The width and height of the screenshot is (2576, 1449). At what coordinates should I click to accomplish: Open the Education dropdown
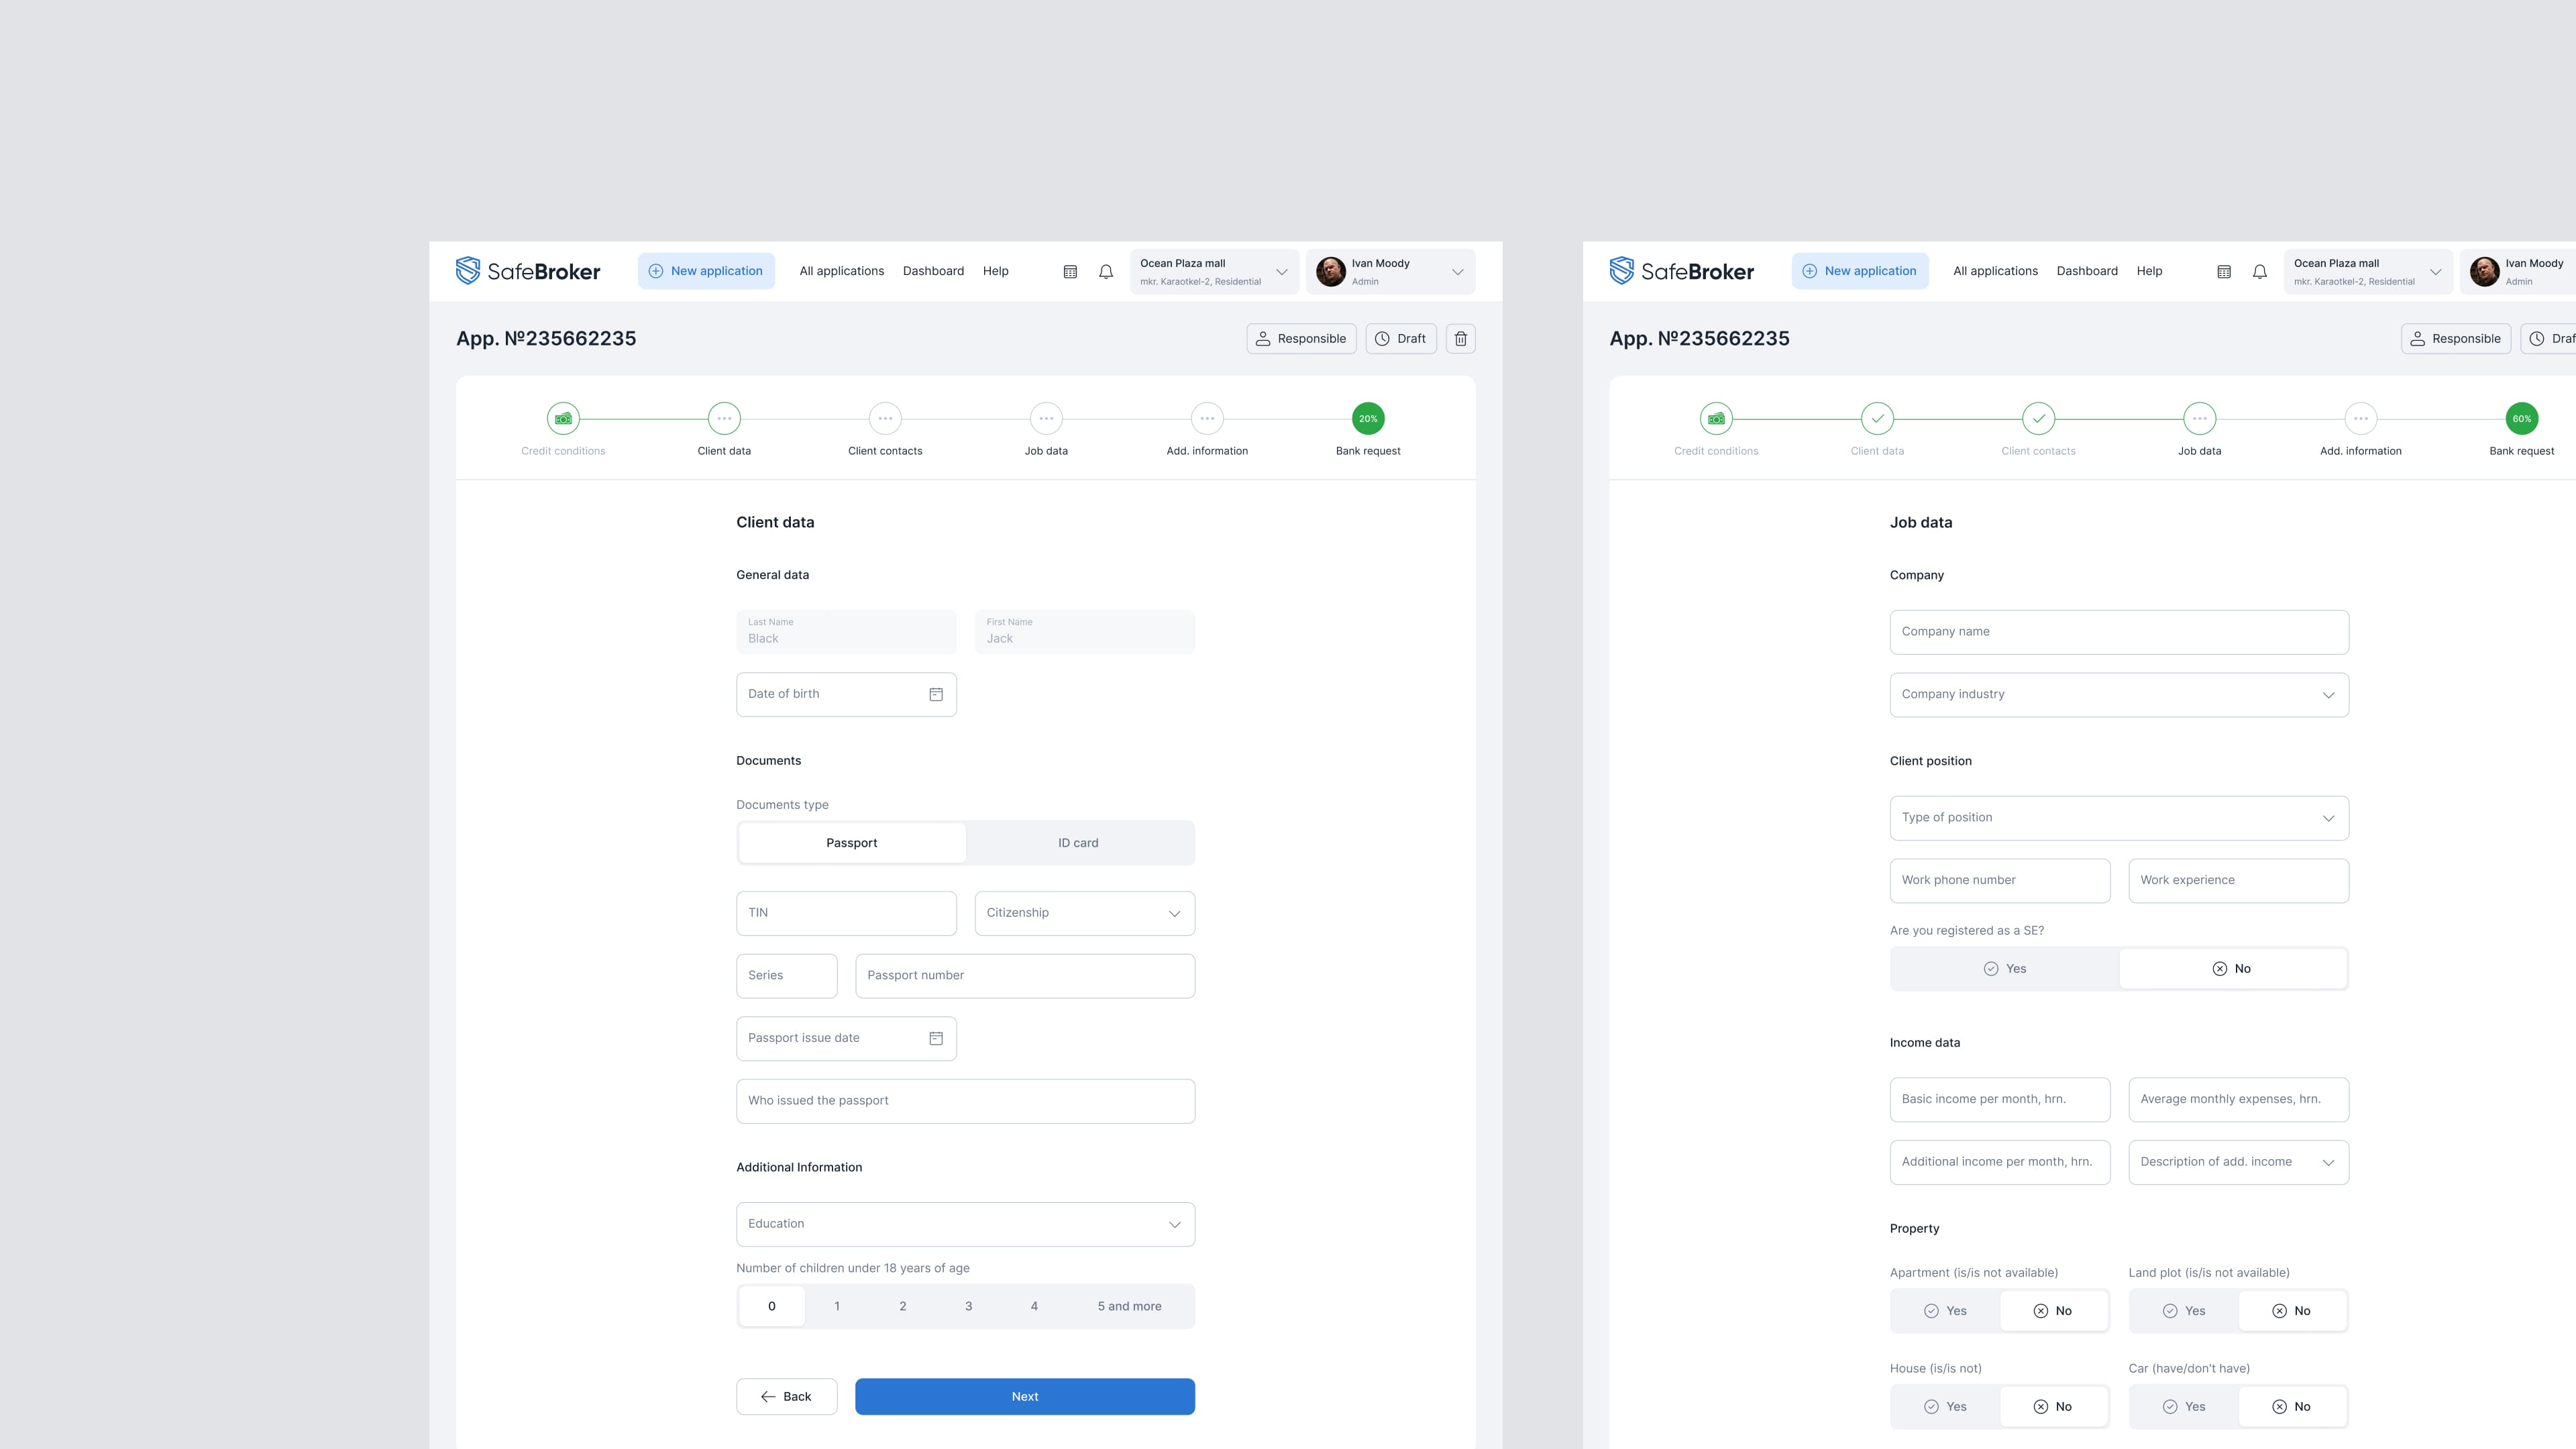(x=965, y=1224)
